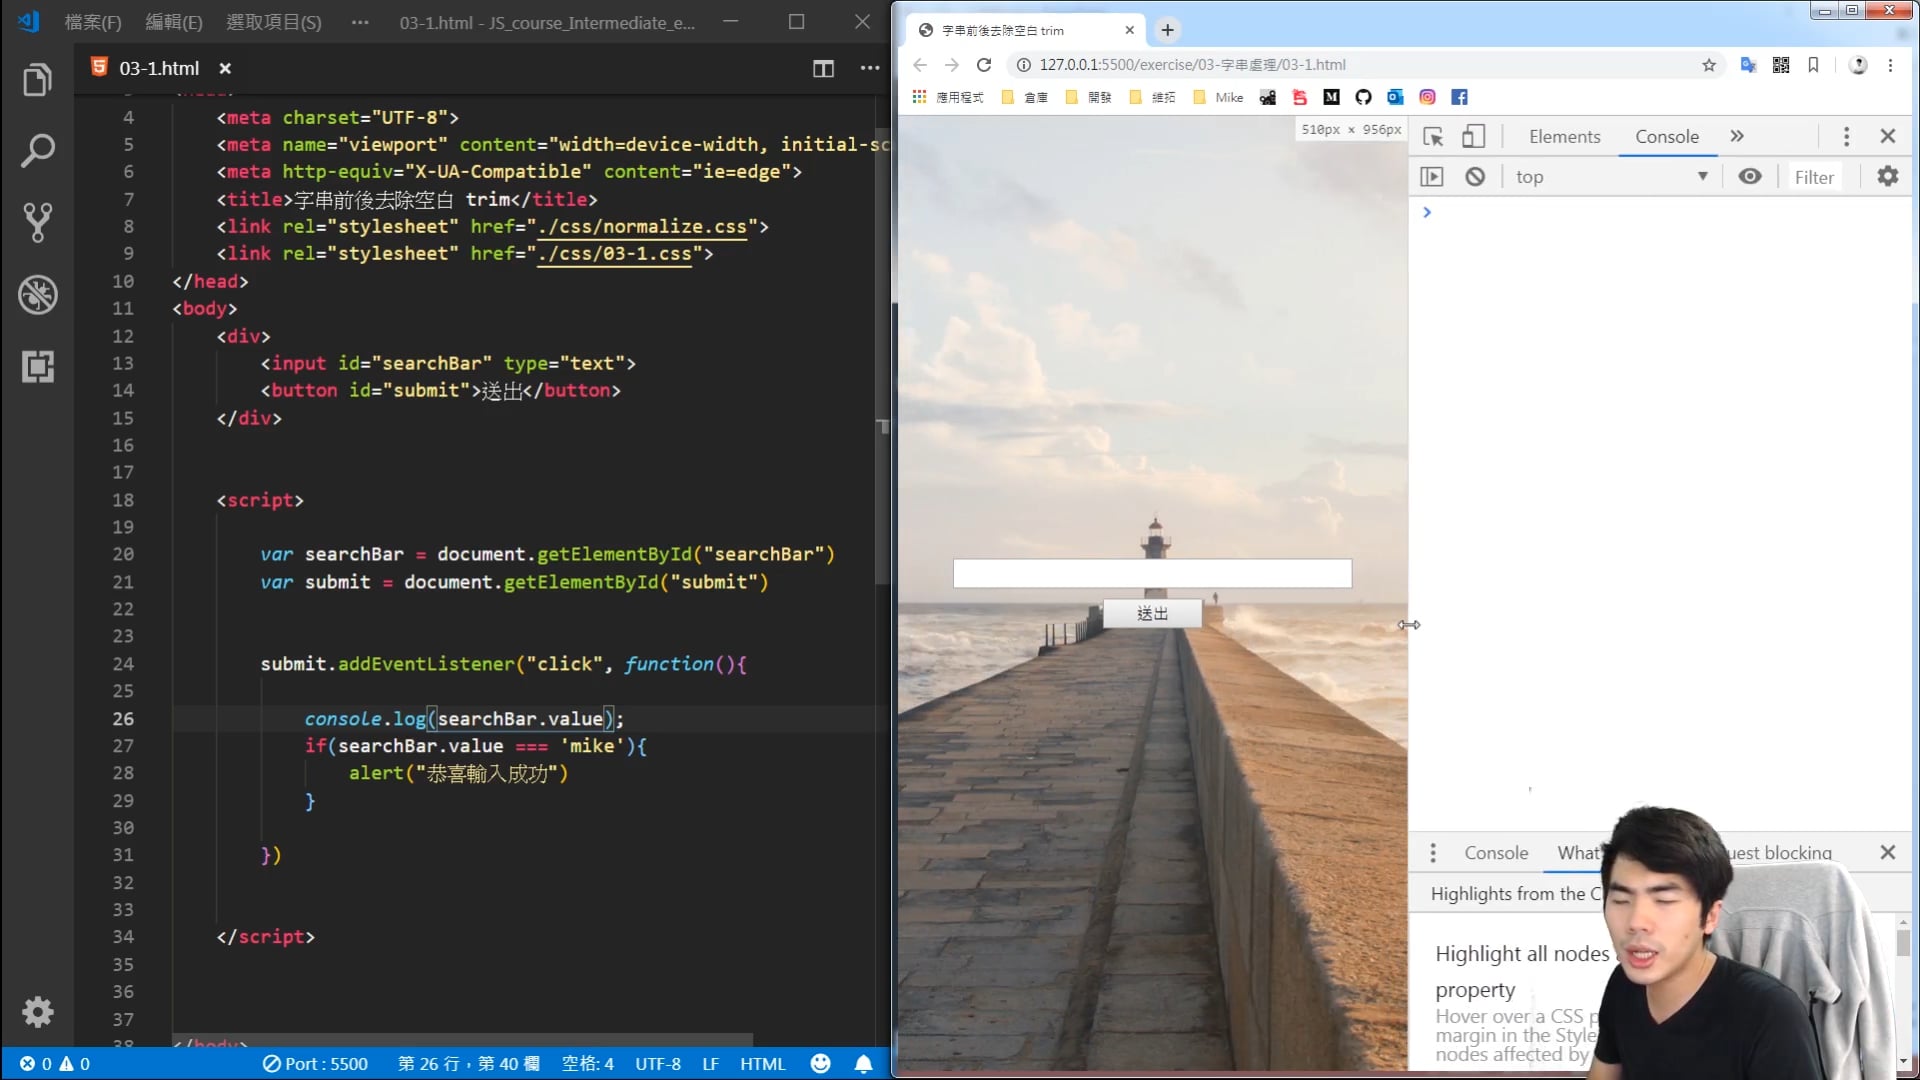This screenshot has height=1080, width=1920.
Task: Open the Debug view icon
Action: pos(37,295)
